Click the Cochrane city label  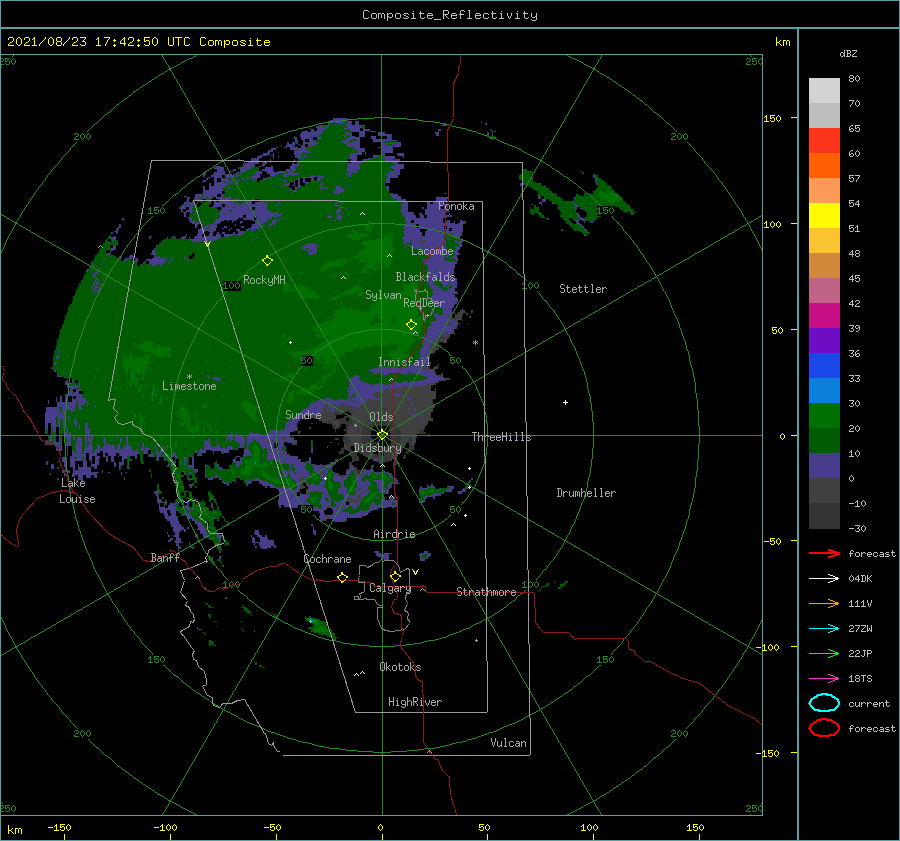pos(327,559)
